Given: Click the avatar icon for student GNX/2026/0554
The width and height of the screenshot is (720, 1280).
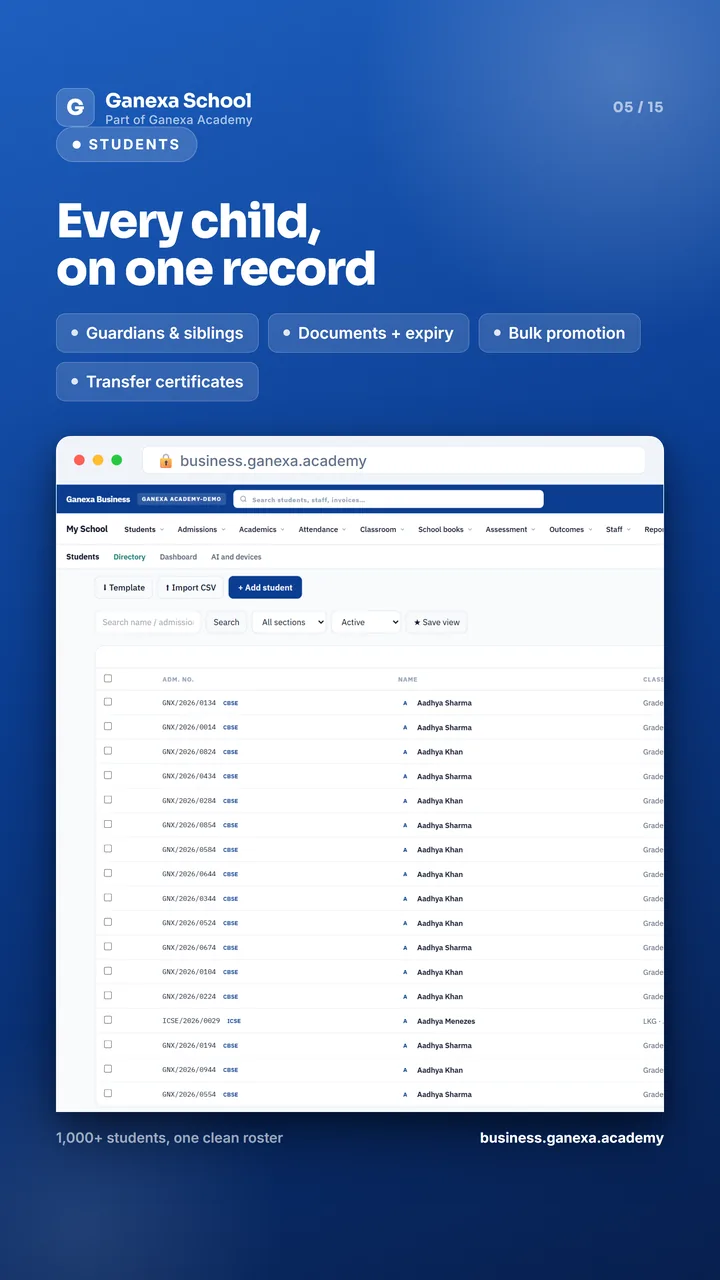Looking at the screenshot, I should click(x=405, y=1095).
